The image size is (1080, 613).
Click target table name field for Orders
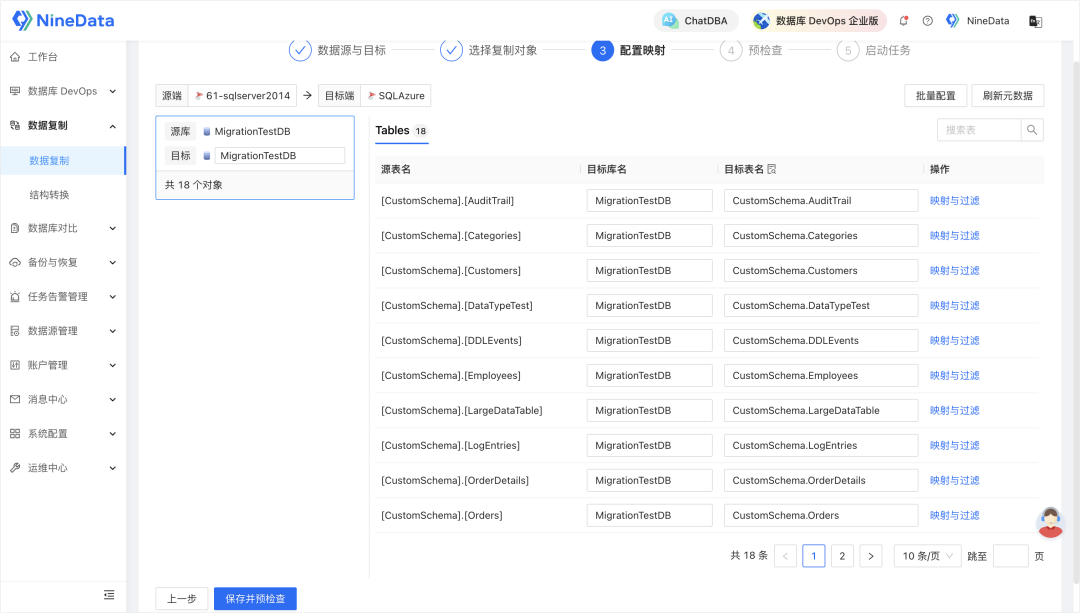click(x=820, y=516)
